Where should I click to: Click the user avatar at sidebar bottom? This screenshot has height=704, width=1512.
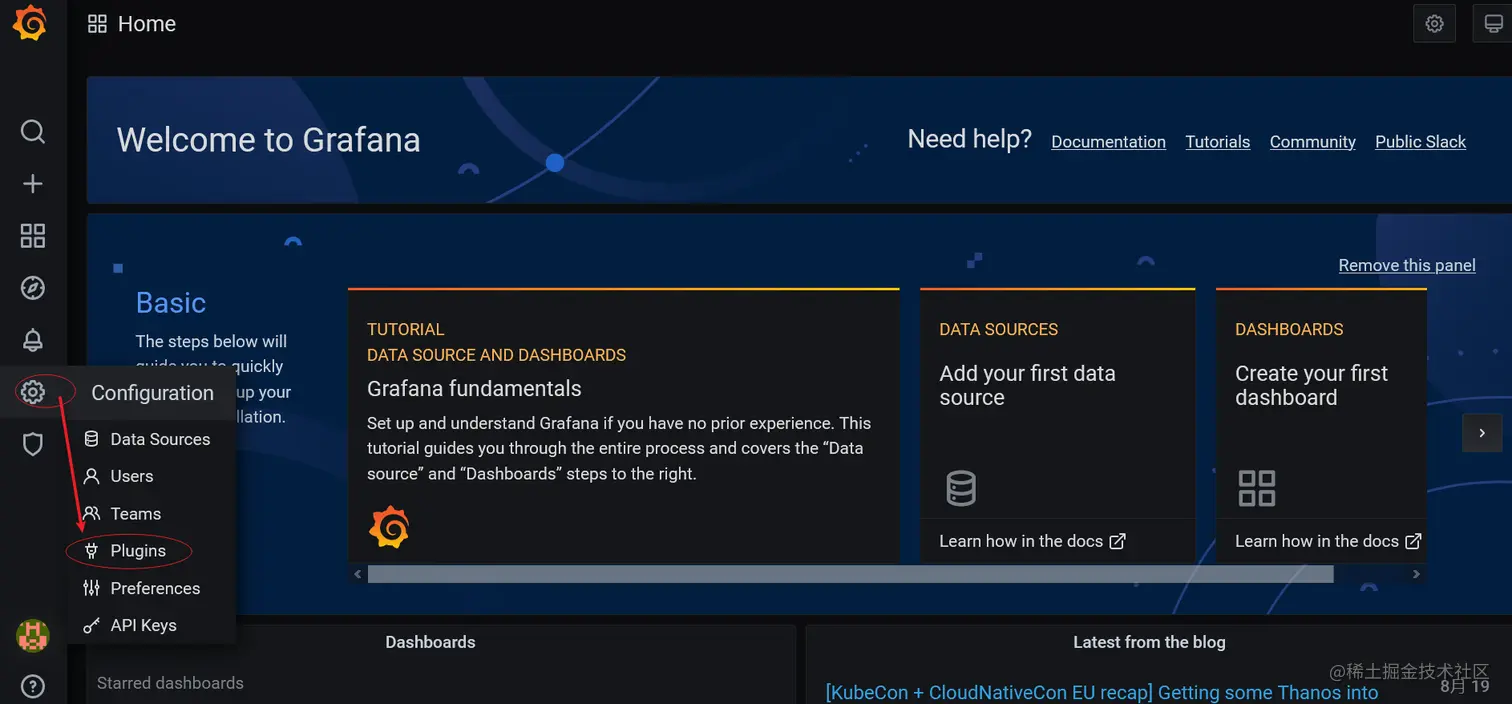coord(32,635)
